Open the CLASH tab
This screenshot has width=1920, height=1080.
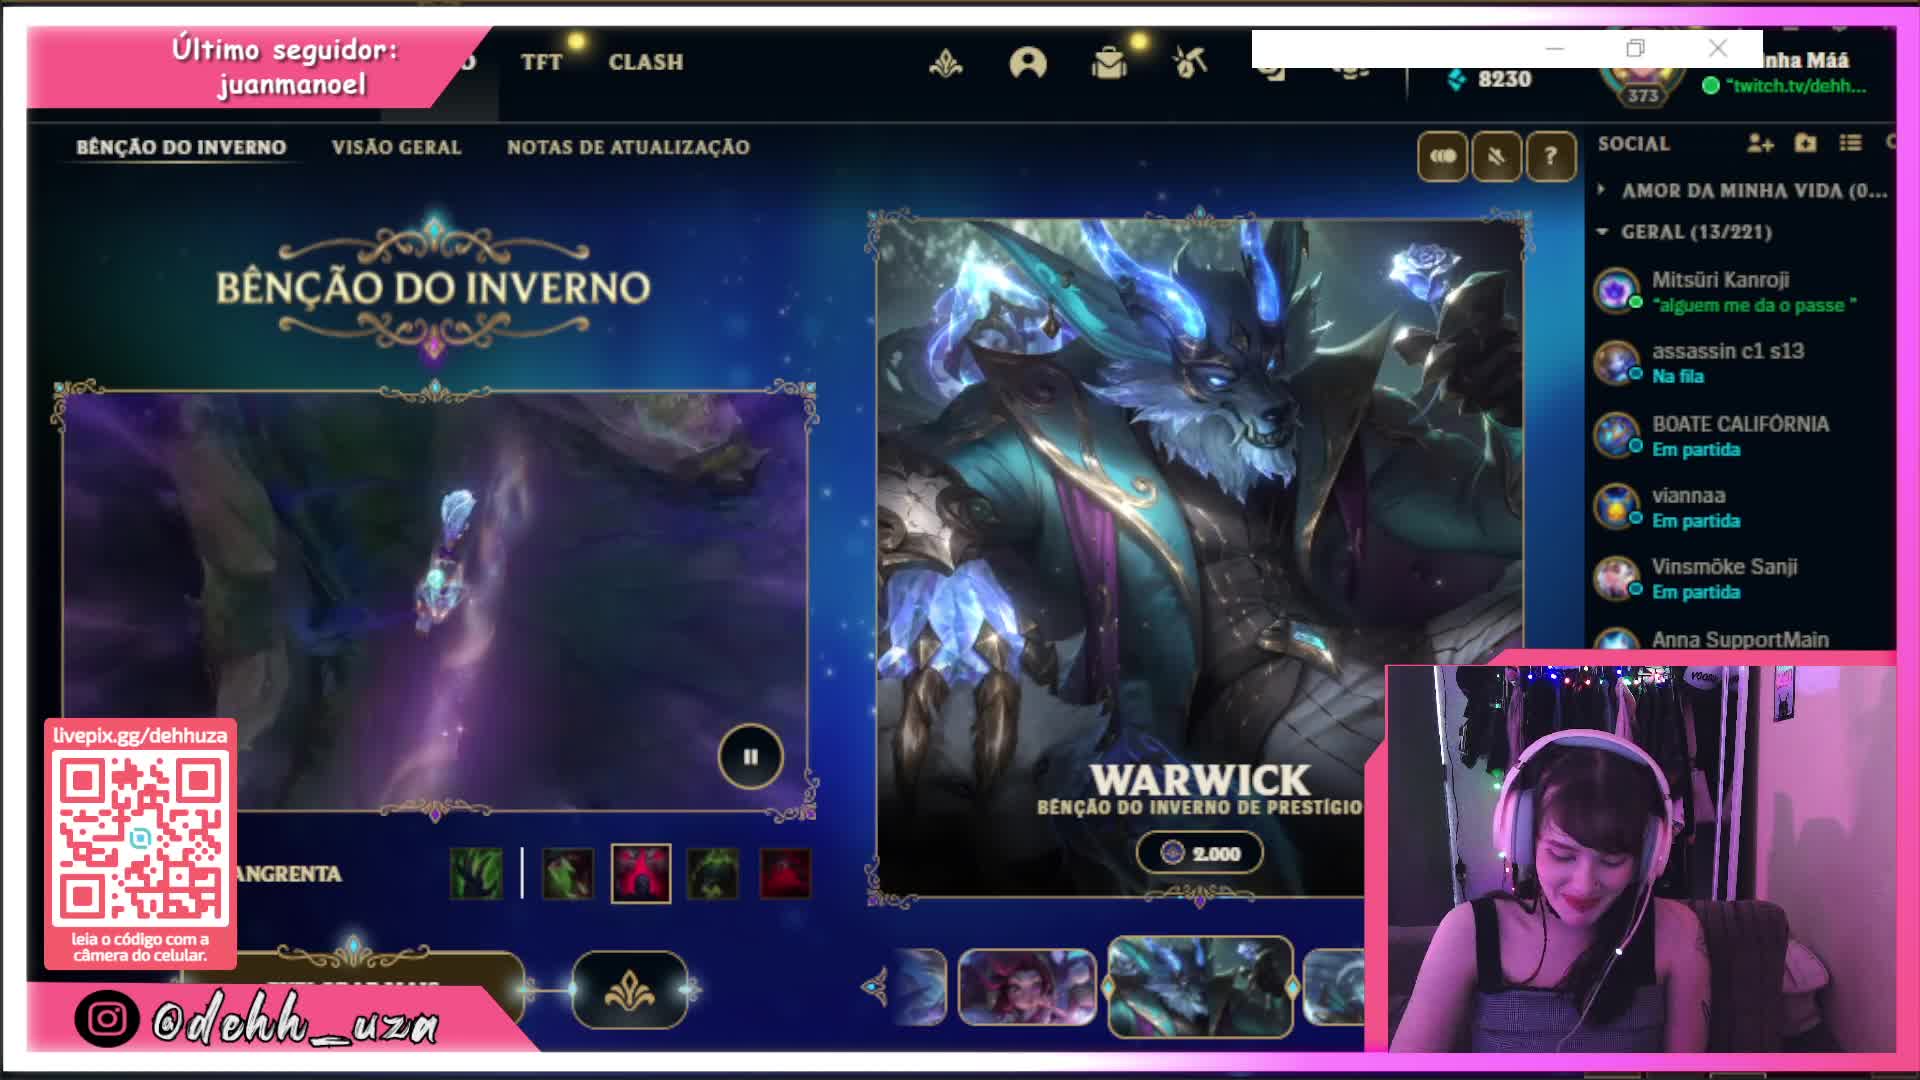[x=646, y=62]
